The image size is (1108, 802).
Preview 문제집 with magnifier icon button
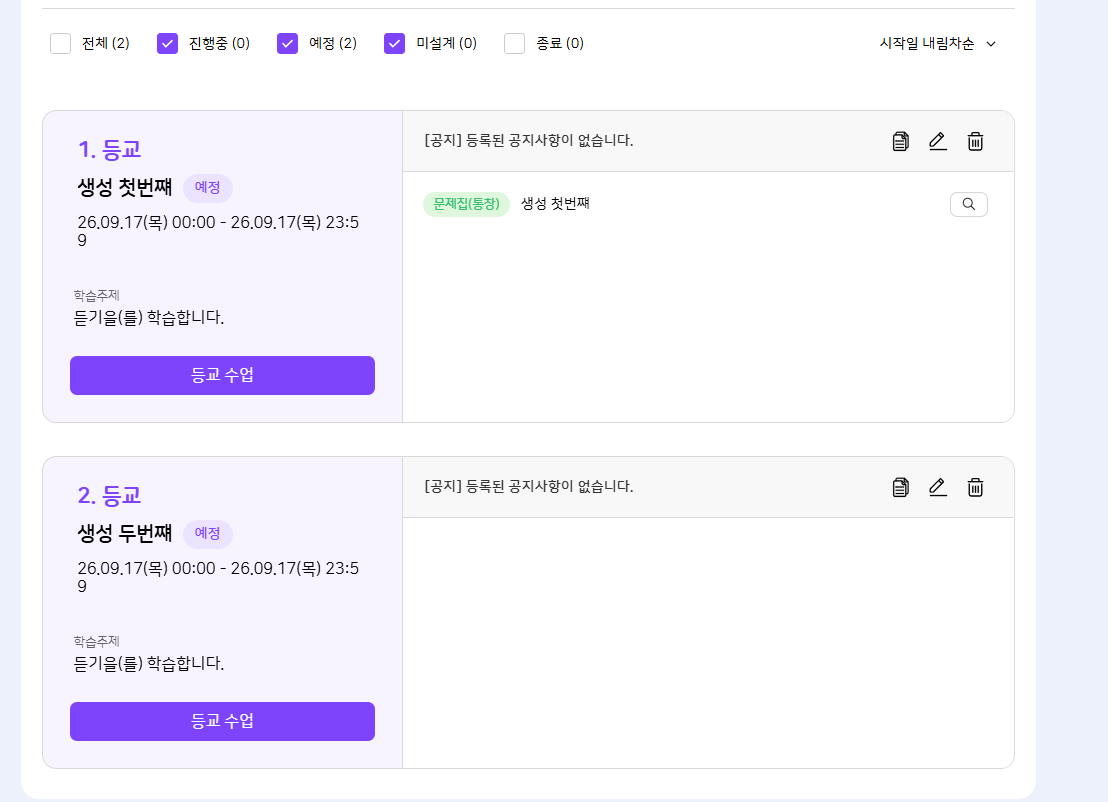pos(969,204)
